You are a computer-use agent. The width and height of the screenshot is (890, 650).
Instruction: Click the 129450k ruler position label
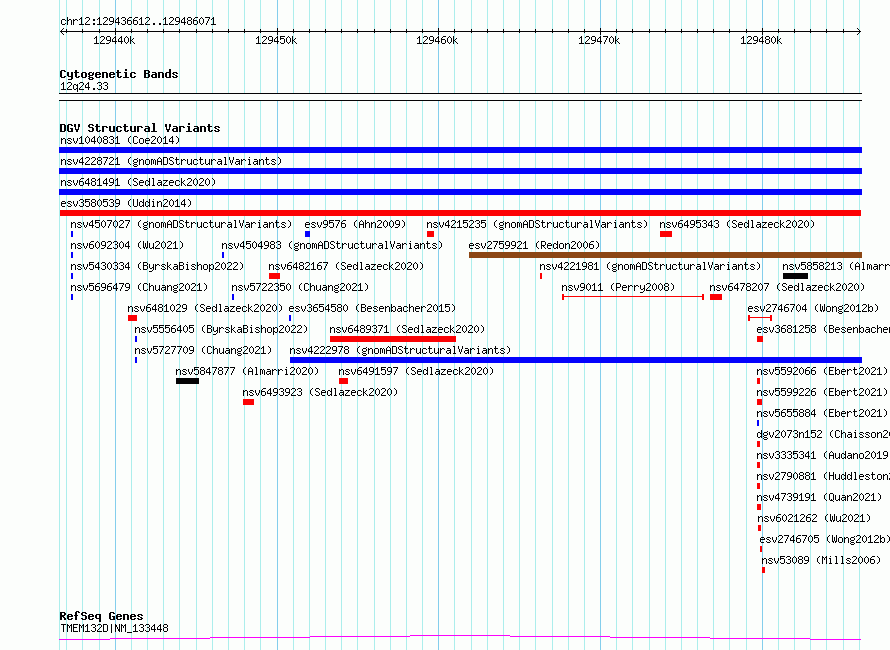tap(276, 40)
